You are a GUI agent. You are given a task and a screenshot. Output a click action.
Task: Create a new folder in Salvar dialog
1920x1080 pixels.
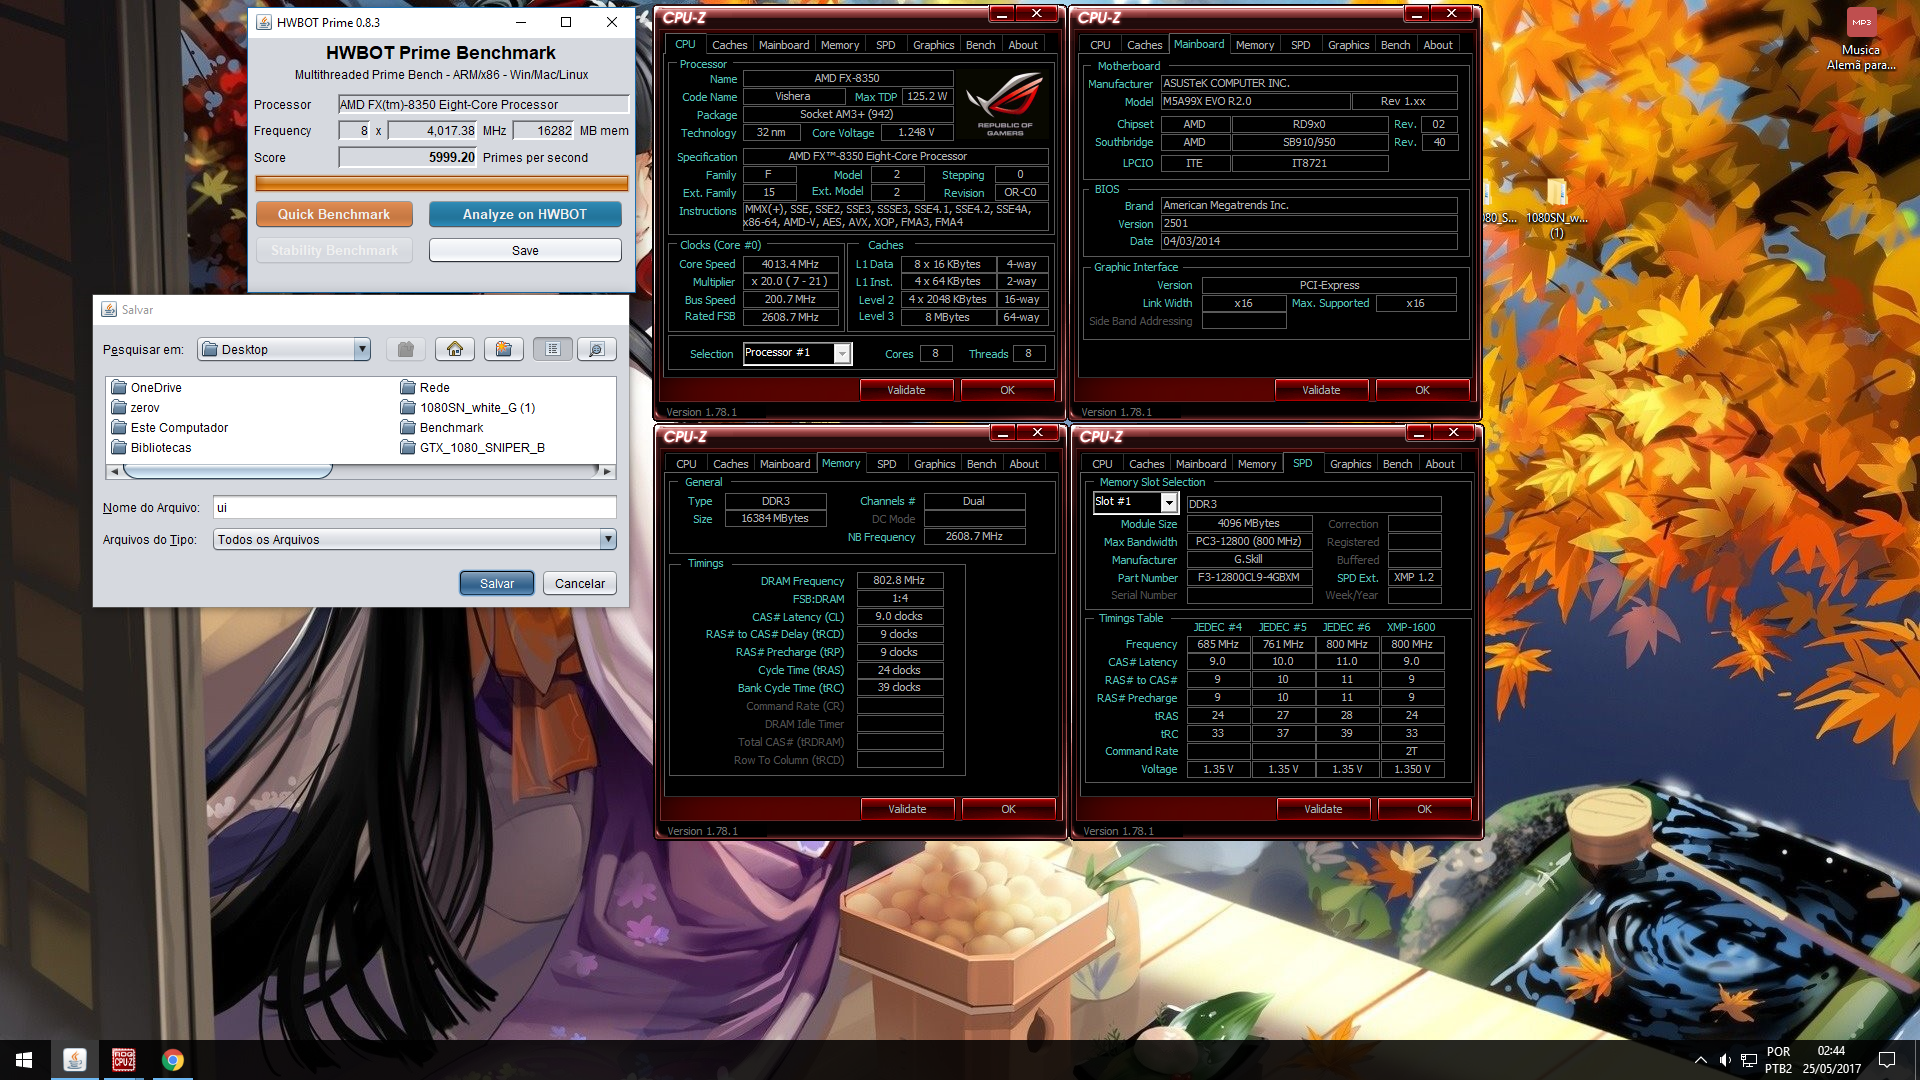[504, 349]
